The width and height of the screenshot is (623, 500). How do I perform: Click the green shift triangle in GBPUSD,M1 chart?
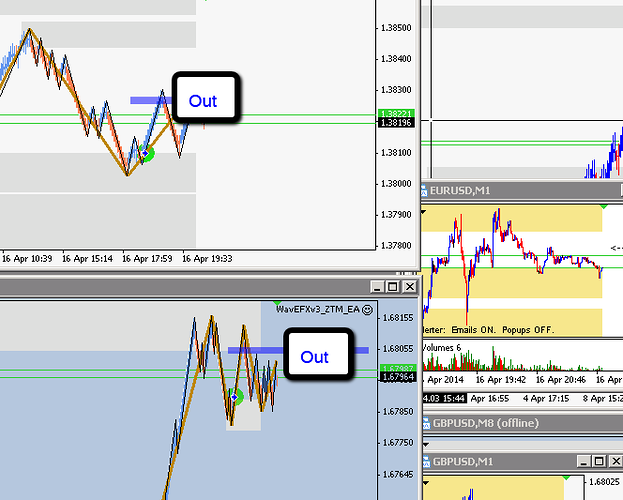(x=566, y=477)
